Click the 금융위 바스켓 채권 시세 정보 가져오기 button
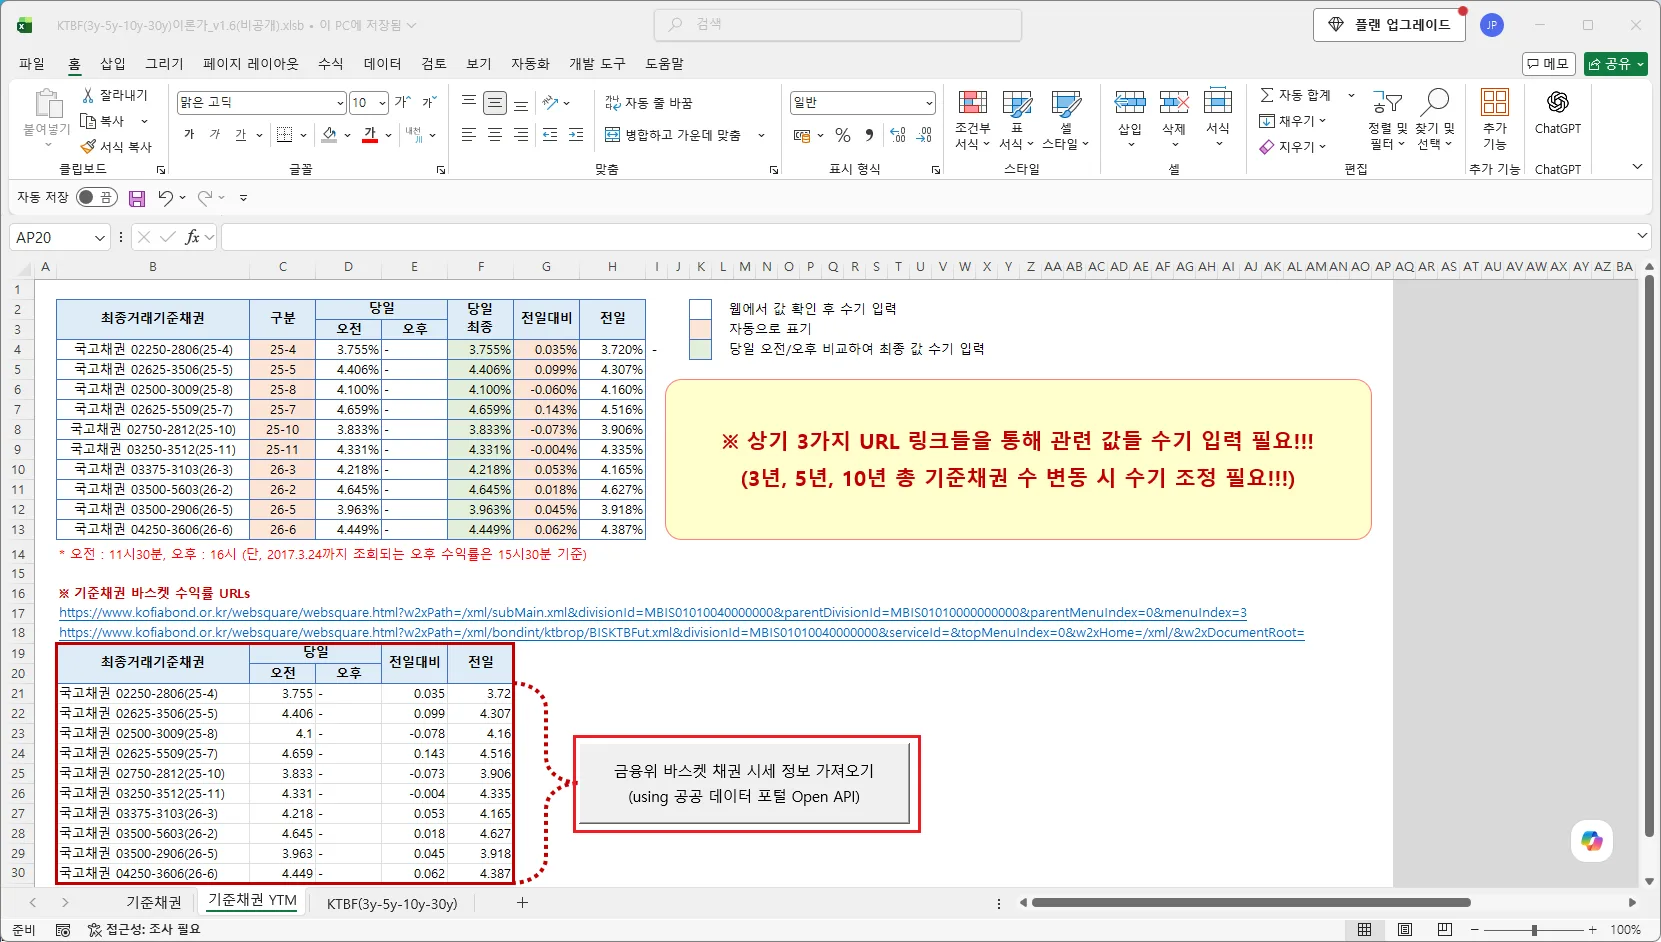1661x942 pixels. (744, 784)
